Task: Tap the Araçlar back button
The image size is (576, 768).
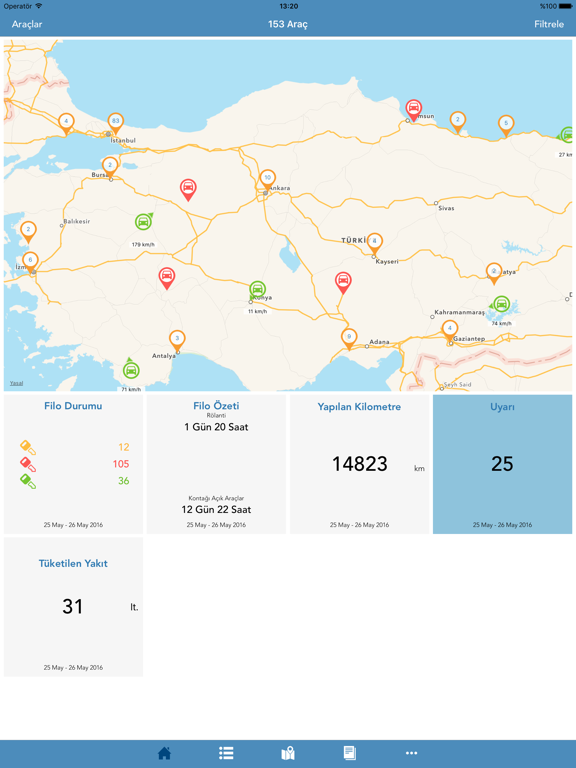Action: pyautogui.click(x=27, y=24)
